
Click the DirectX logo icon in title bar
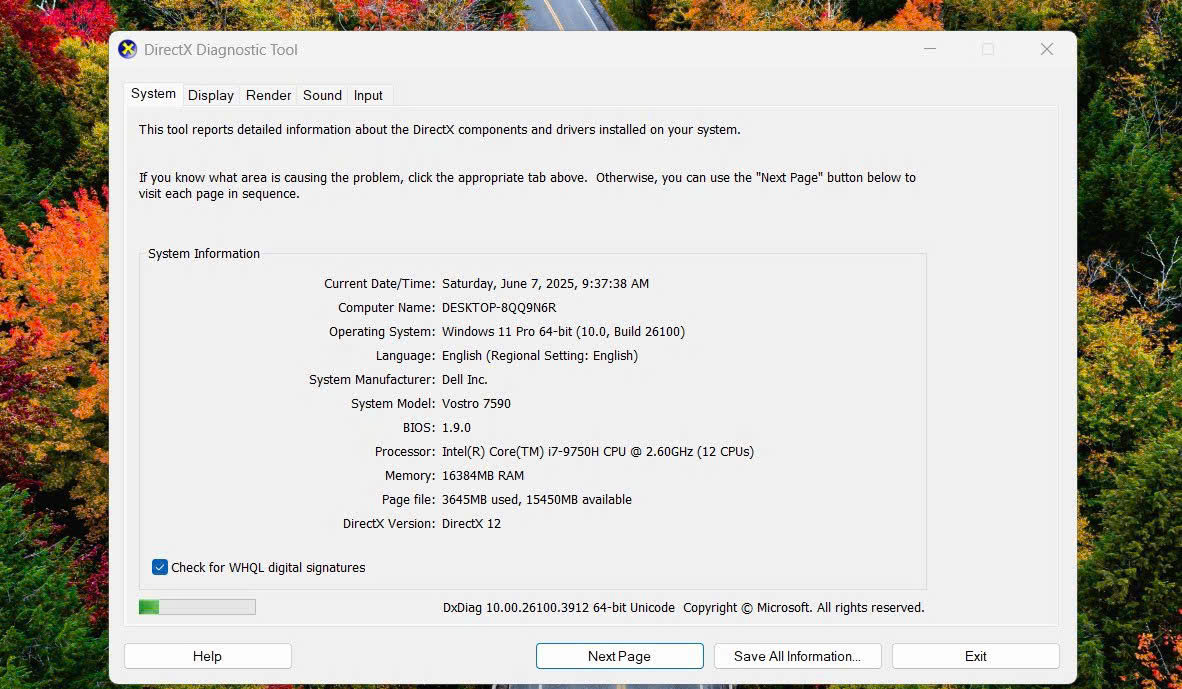coord(127,49)
